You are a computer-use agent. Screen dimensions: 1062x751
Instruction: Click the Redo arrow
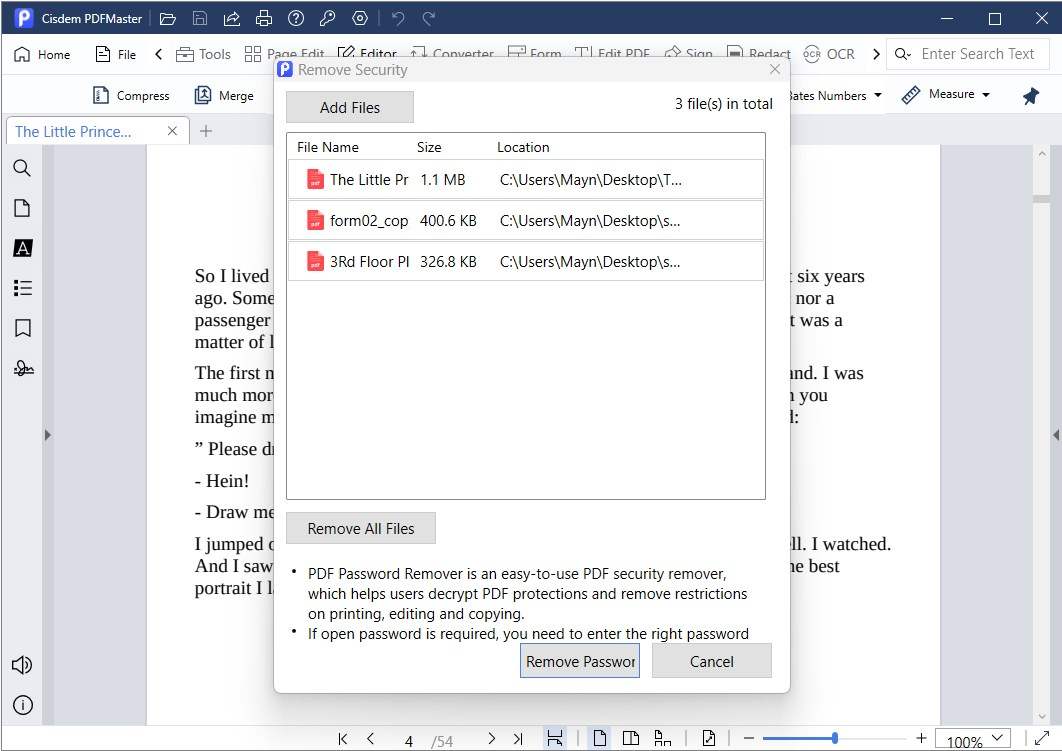tap(429, 18)
